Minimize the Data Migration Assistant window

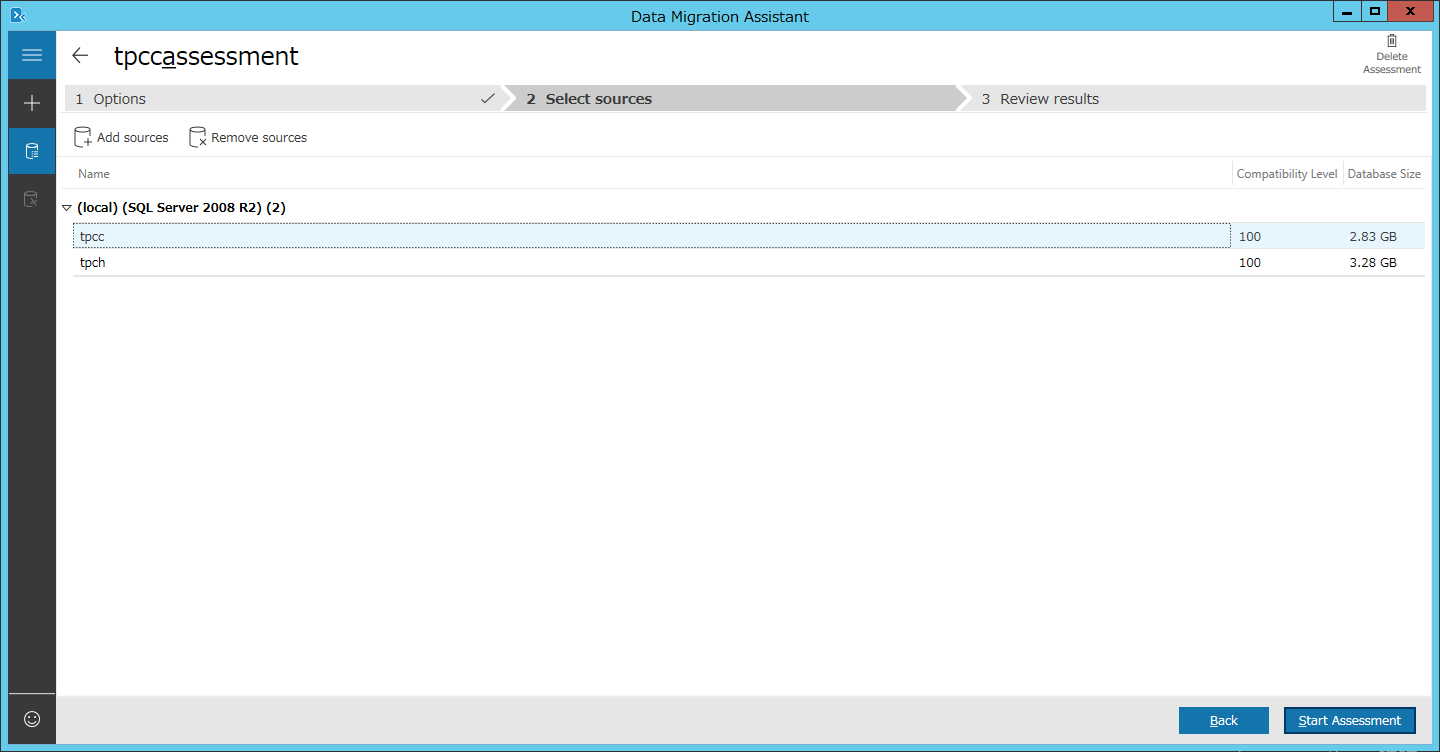click(1347, 11)
